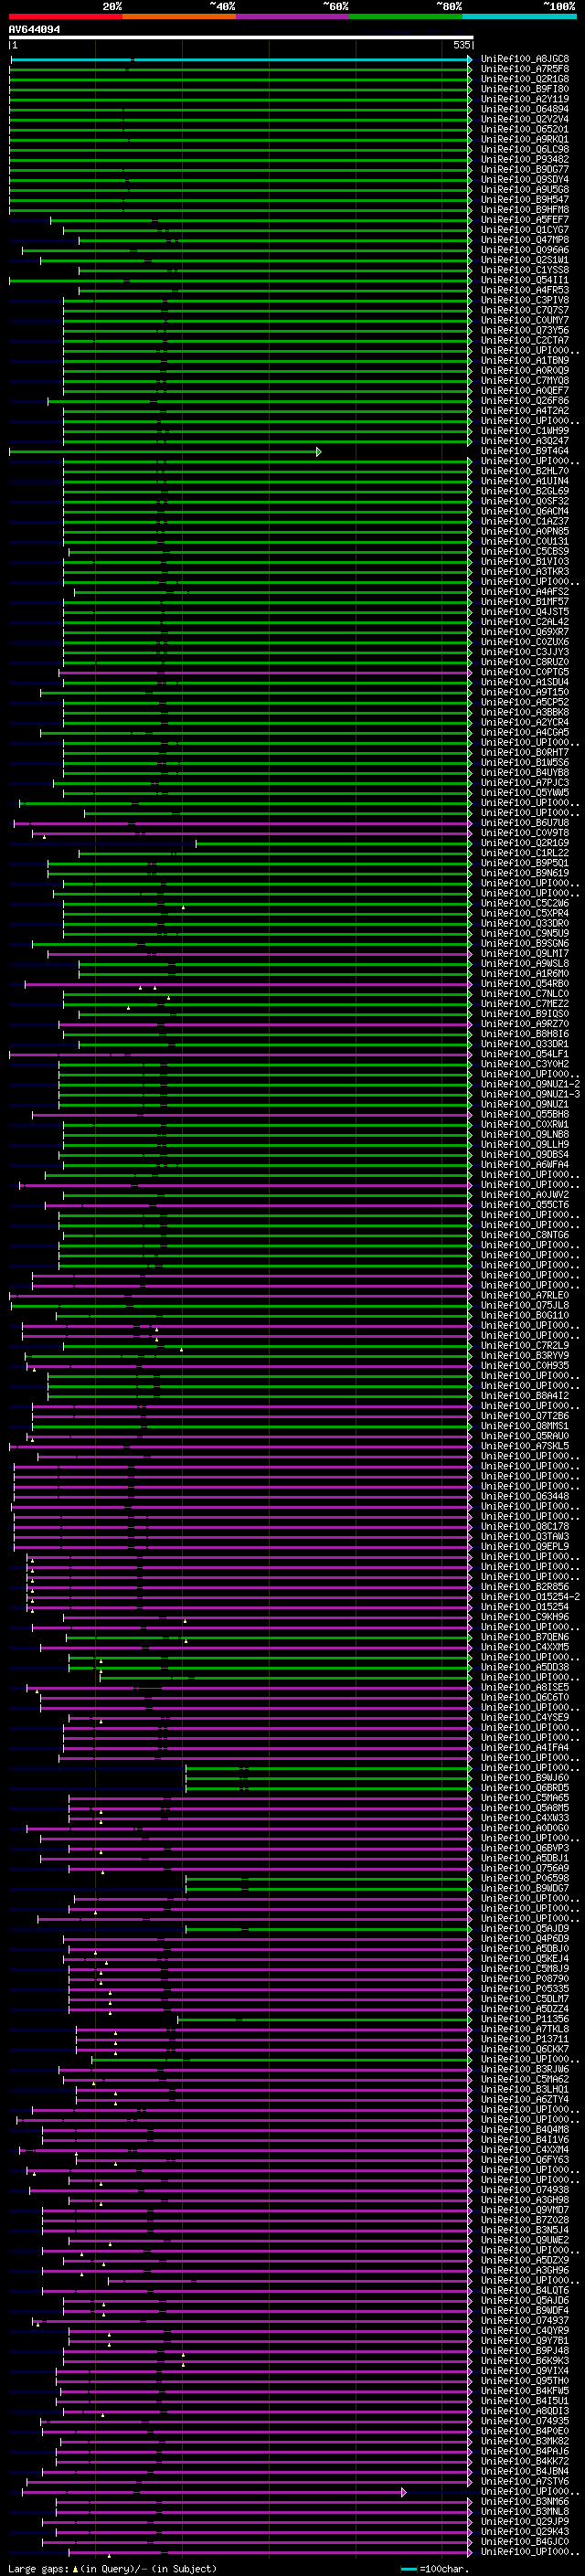
Task: Open UniRef100_C3PIV8 hit
Action: [x=525, y=300]
